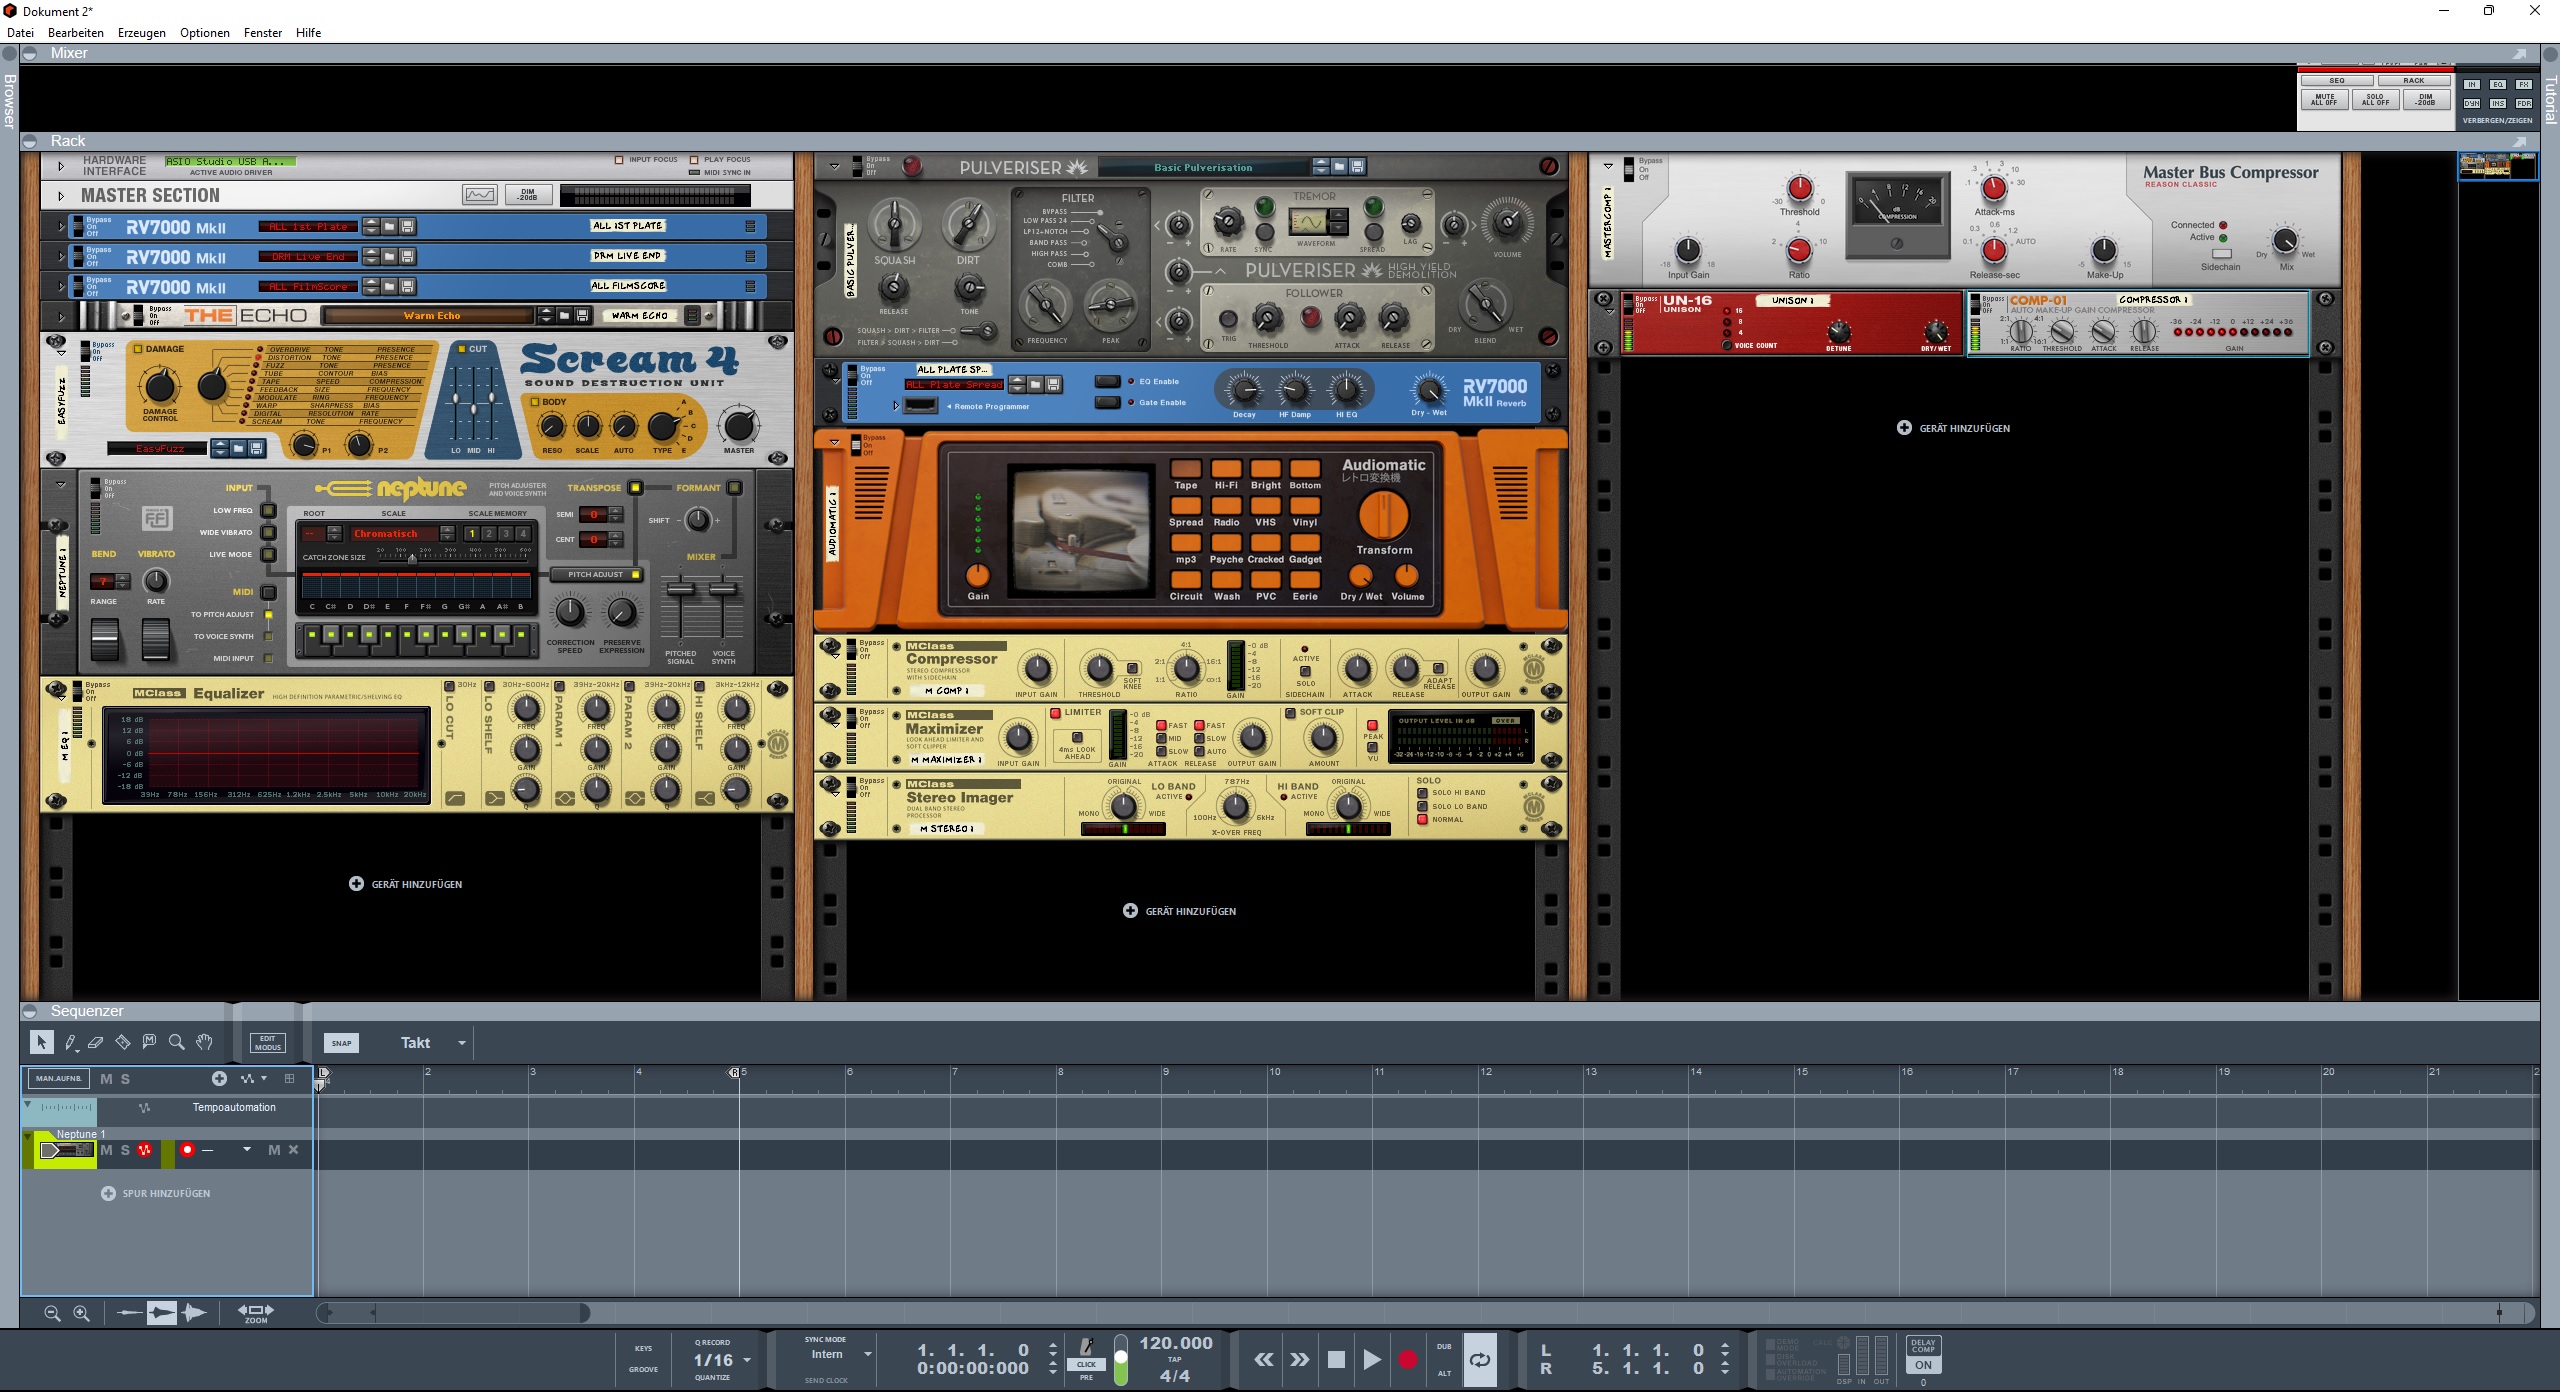Click the Vinyl preset button on Audiomatic
This screenshot has height=1392, width=2560.
point(1305,506)
